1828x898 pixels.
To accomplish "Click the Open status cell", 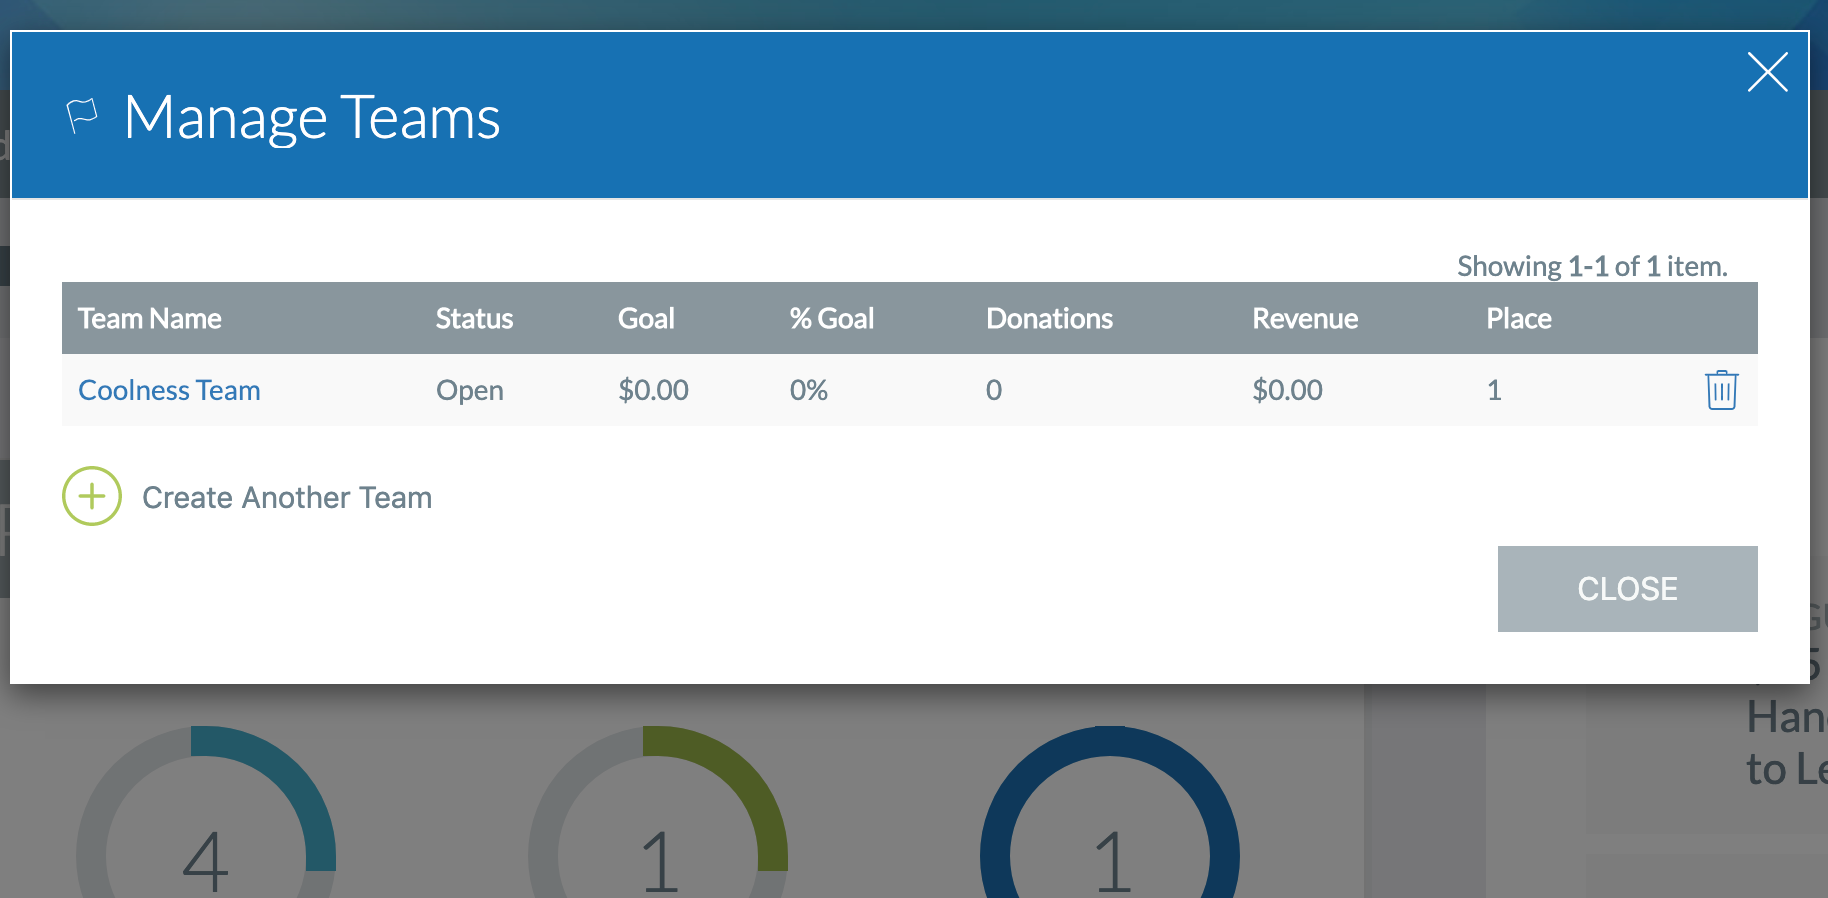I will 469,390.
